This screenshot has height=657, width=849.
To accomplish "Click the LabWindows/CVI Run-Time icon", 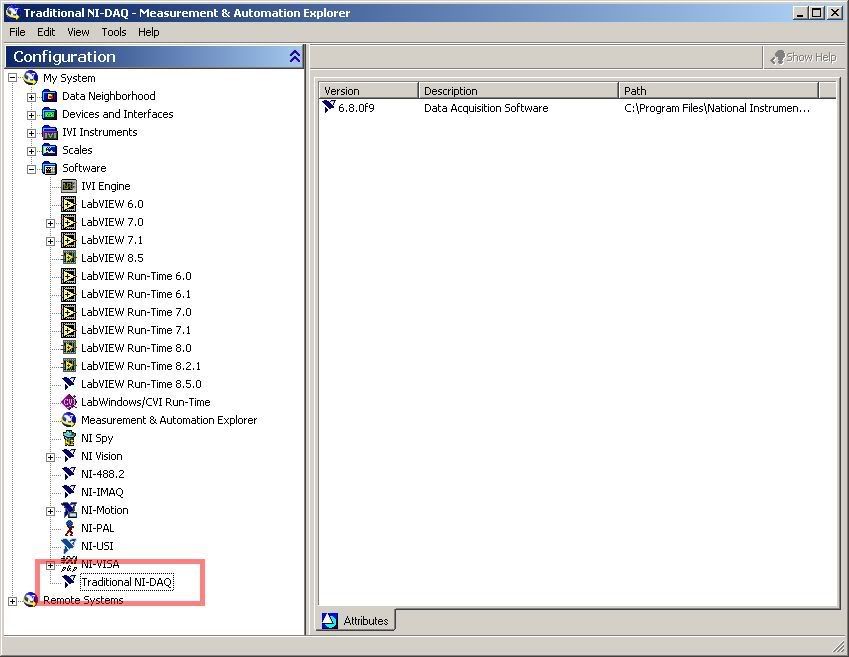I will (x=69, y=402).
